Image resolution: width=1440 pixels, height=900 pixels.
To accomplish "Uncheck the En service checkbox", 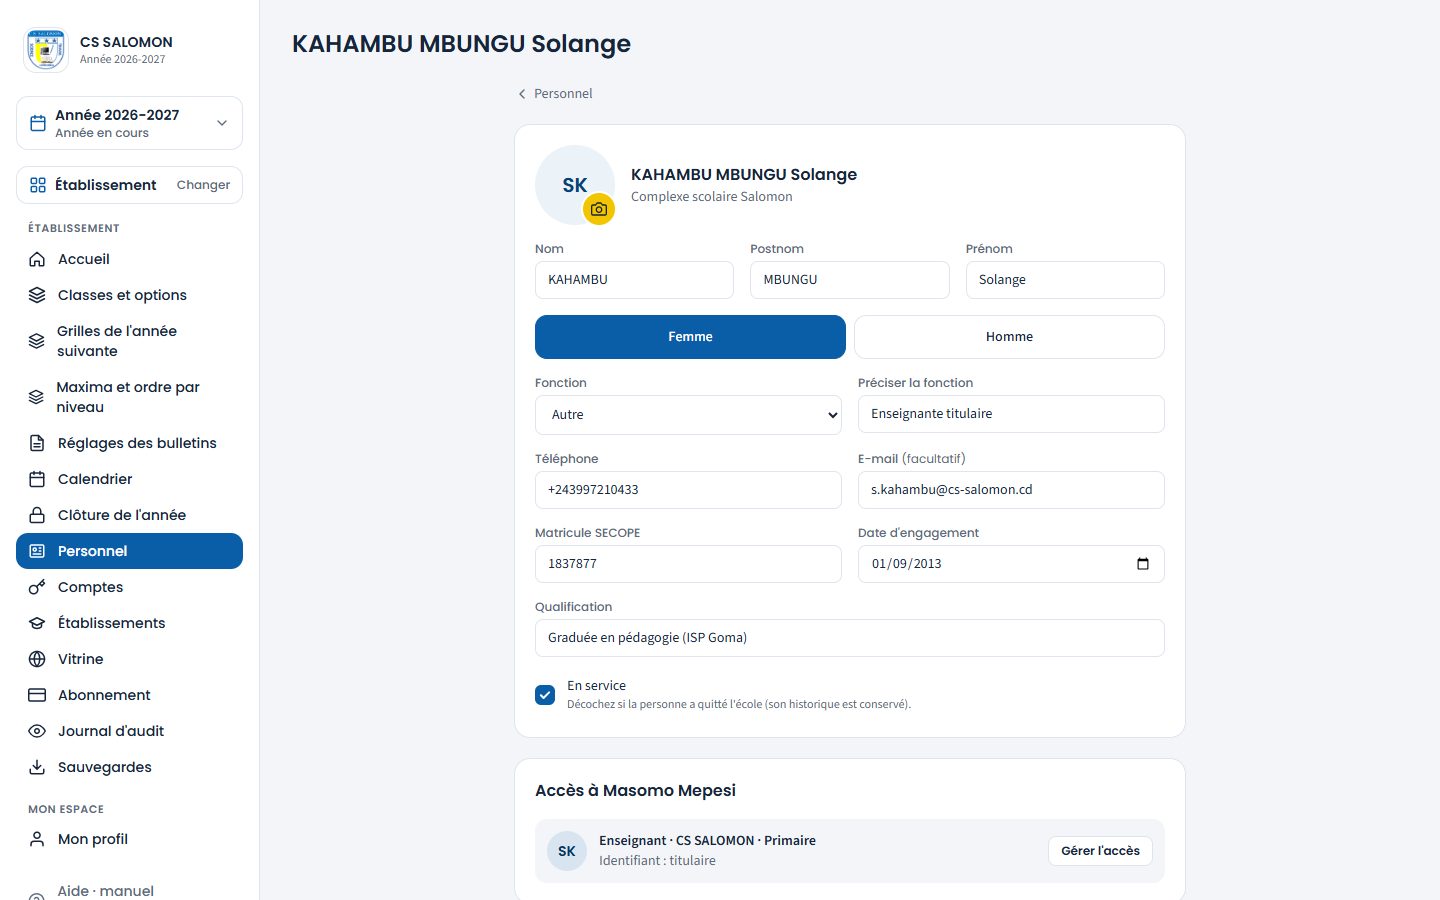I will click(545, 695).
